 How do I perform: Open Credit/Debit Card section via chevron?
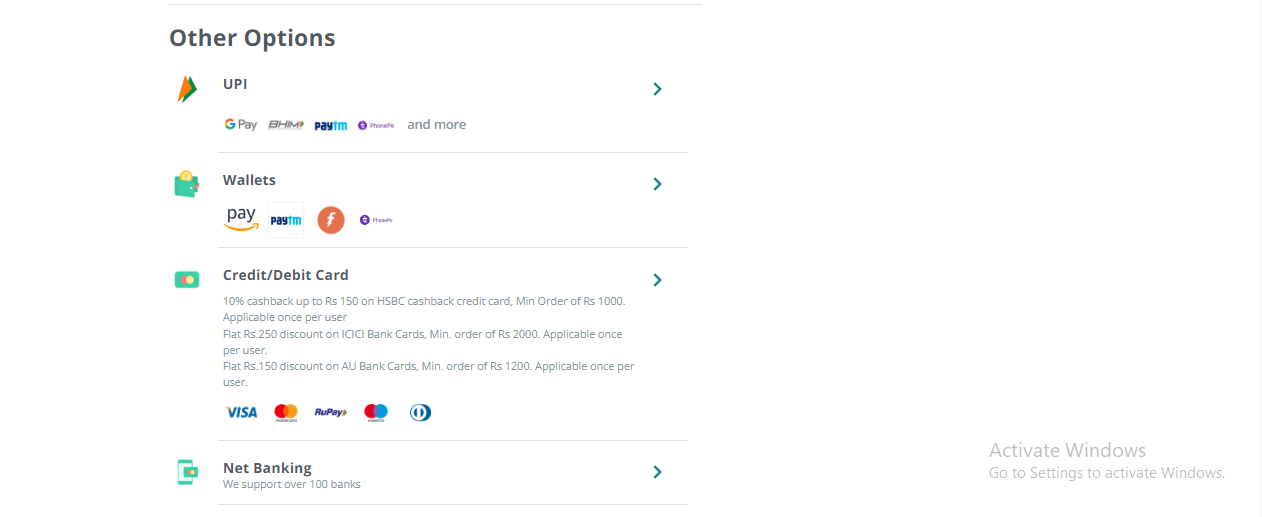[657, 280]
